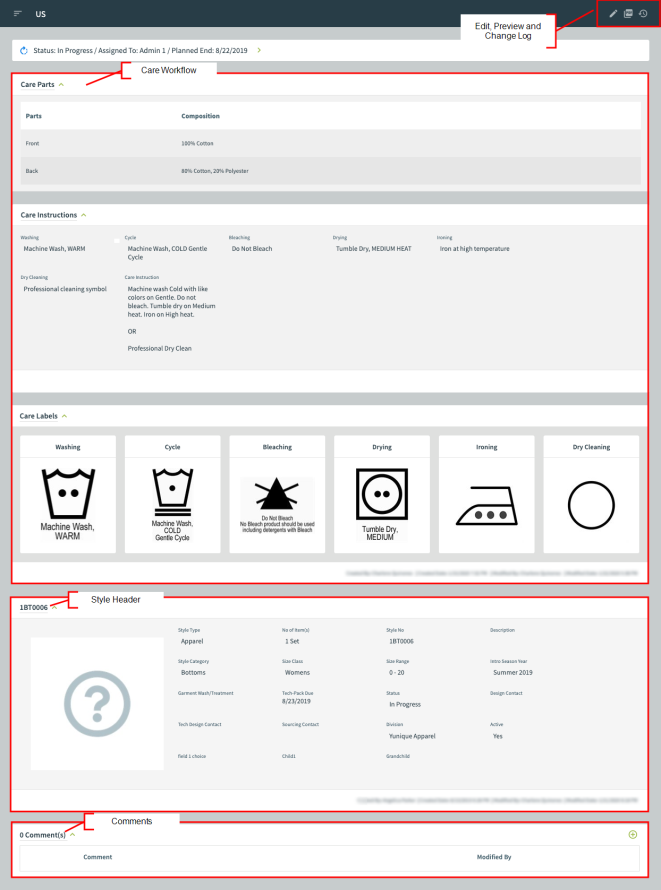Image resolution: width=661 pixels, height=890 pixels.
Task: Collapse the Care Instructions section
Action: coord(84,215)
